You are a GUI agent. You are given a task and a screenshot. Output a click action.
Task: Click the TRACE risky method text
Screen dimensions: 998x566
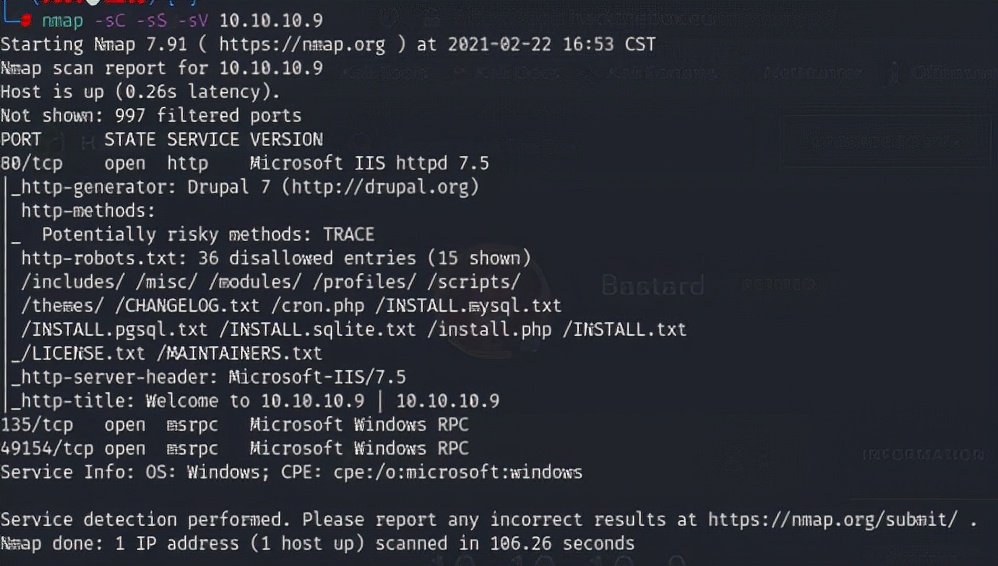pos(348,235)
